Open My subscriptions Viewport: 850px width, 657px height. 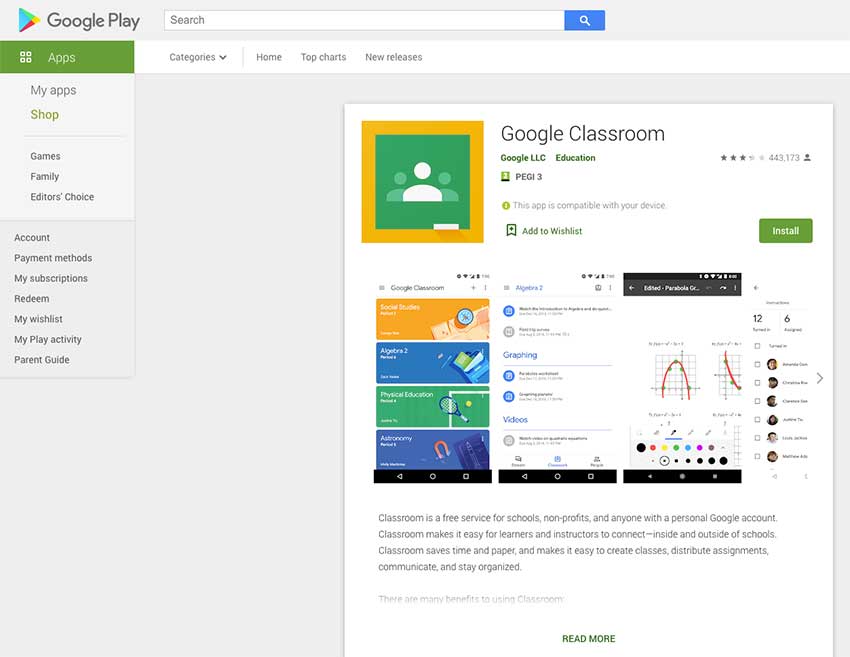[x=51, y=278]
